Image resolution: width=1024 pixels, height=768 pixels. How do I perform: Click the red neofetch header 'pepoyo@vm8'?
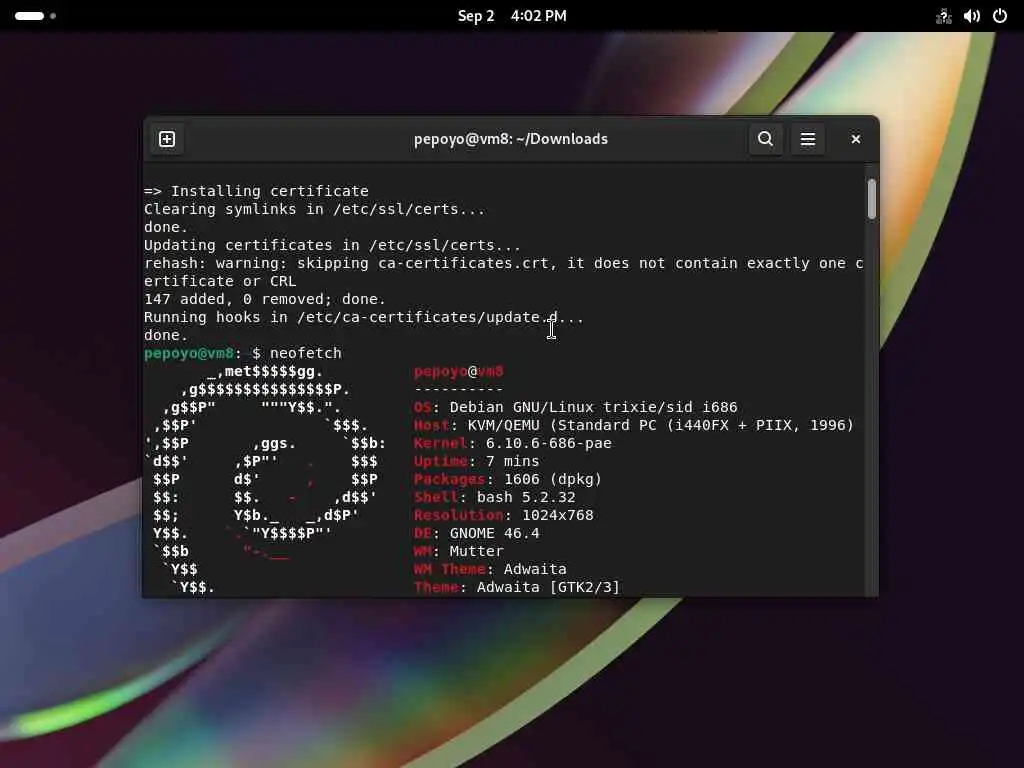click(458, 372)
